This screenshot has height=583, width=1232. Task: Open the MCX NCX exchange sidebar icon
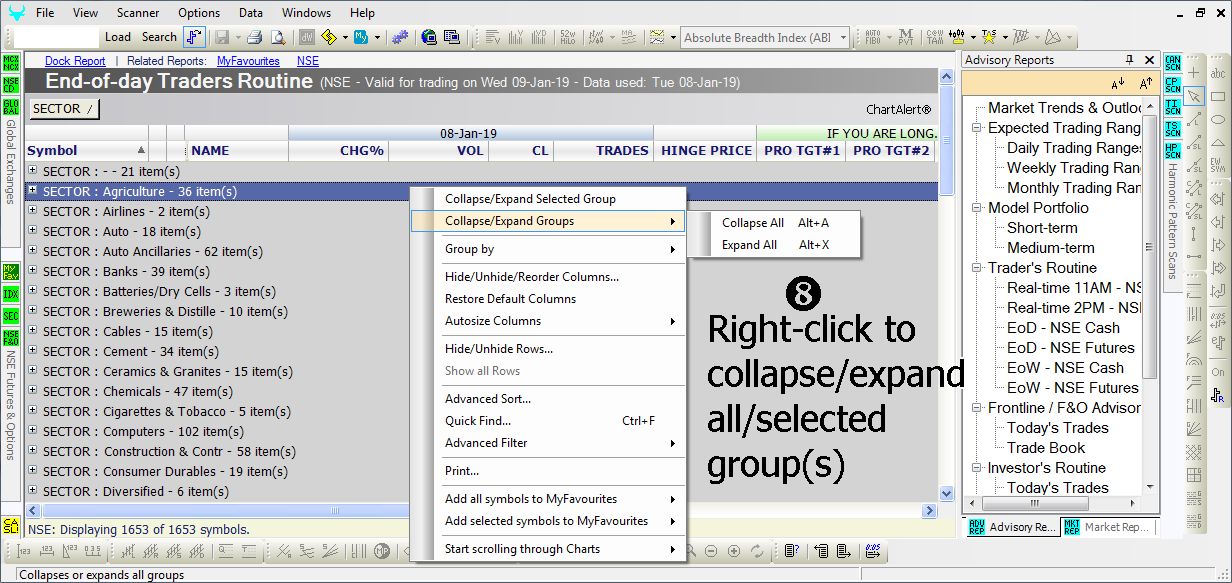tap(11, 64)
